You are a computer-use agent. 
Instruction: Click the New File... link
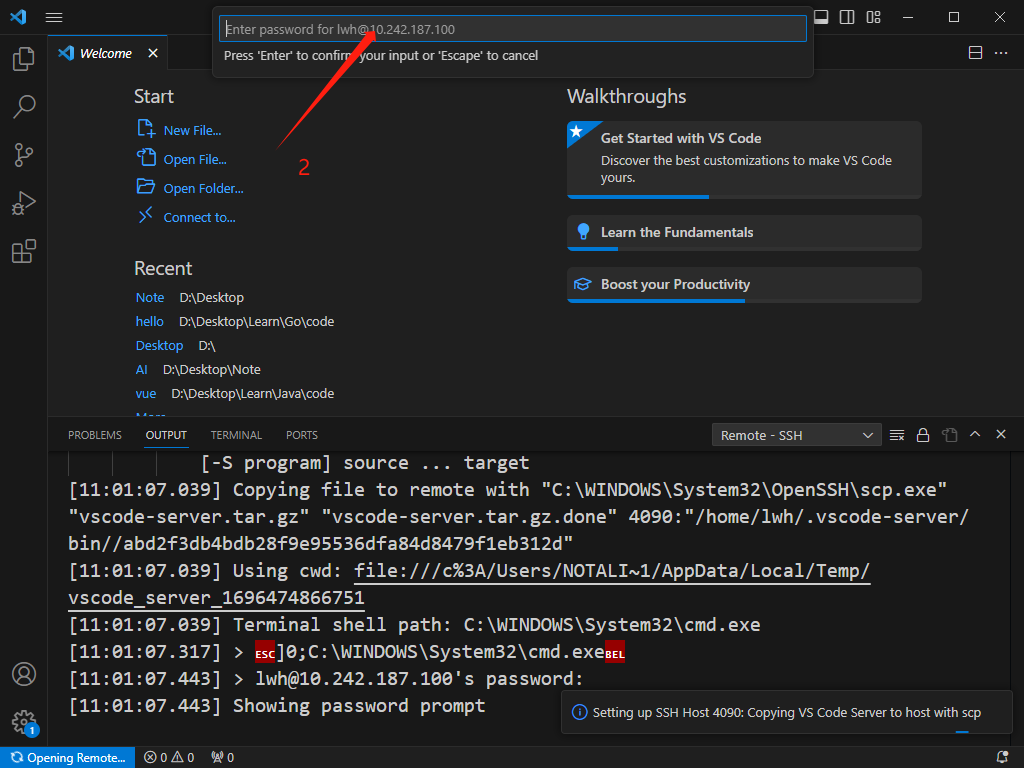(x=192, y=131)
